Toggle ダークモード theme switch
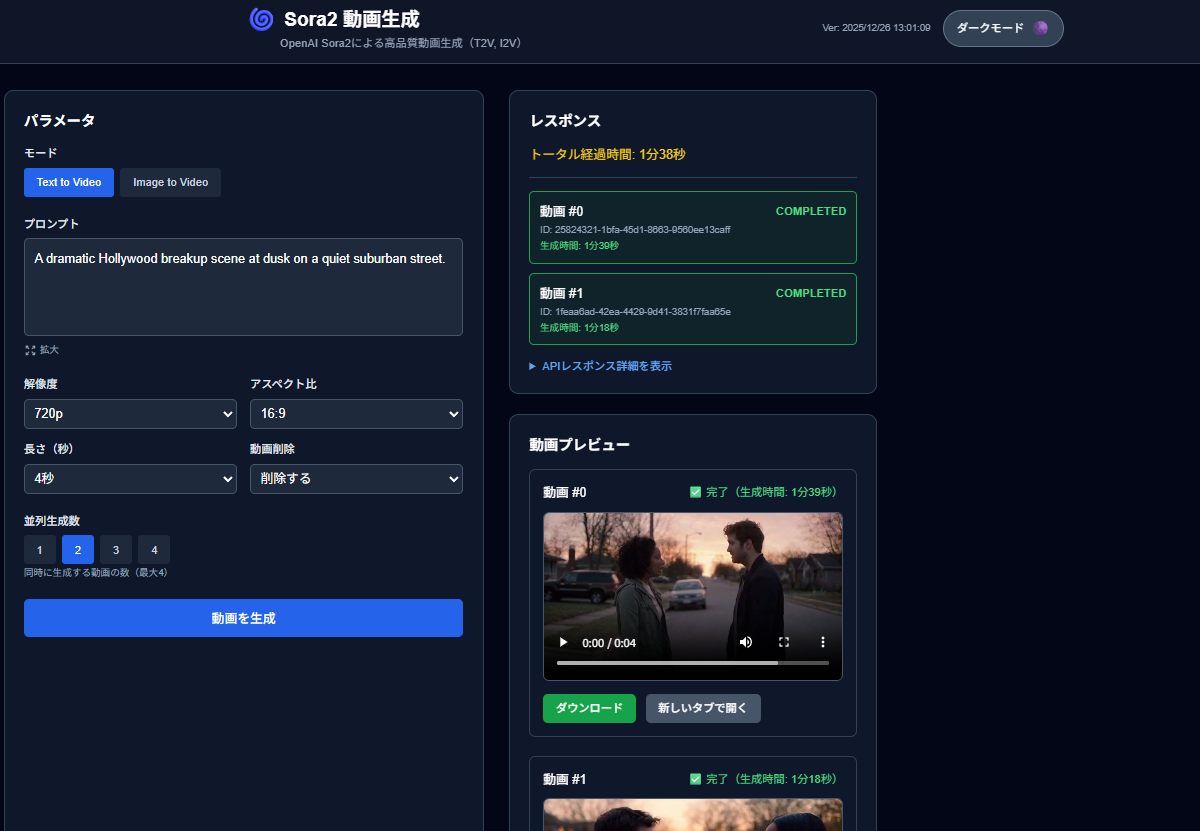This screenshot has width=1200, height=831. click(1002, 28)
